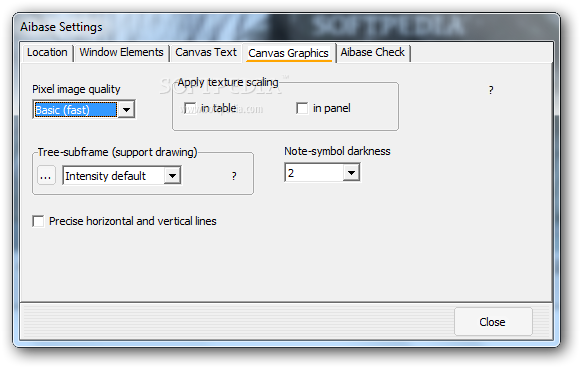Go to the Aibase Check tab
The image size is (581, 368).
[372, 53]
